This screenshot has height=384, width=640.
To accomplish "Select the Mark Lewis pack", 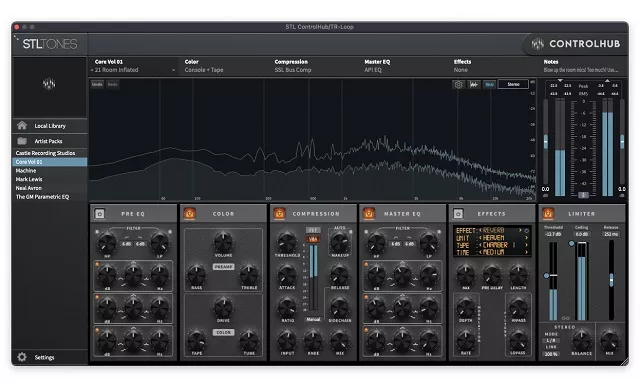I will [x=49, y=179].
